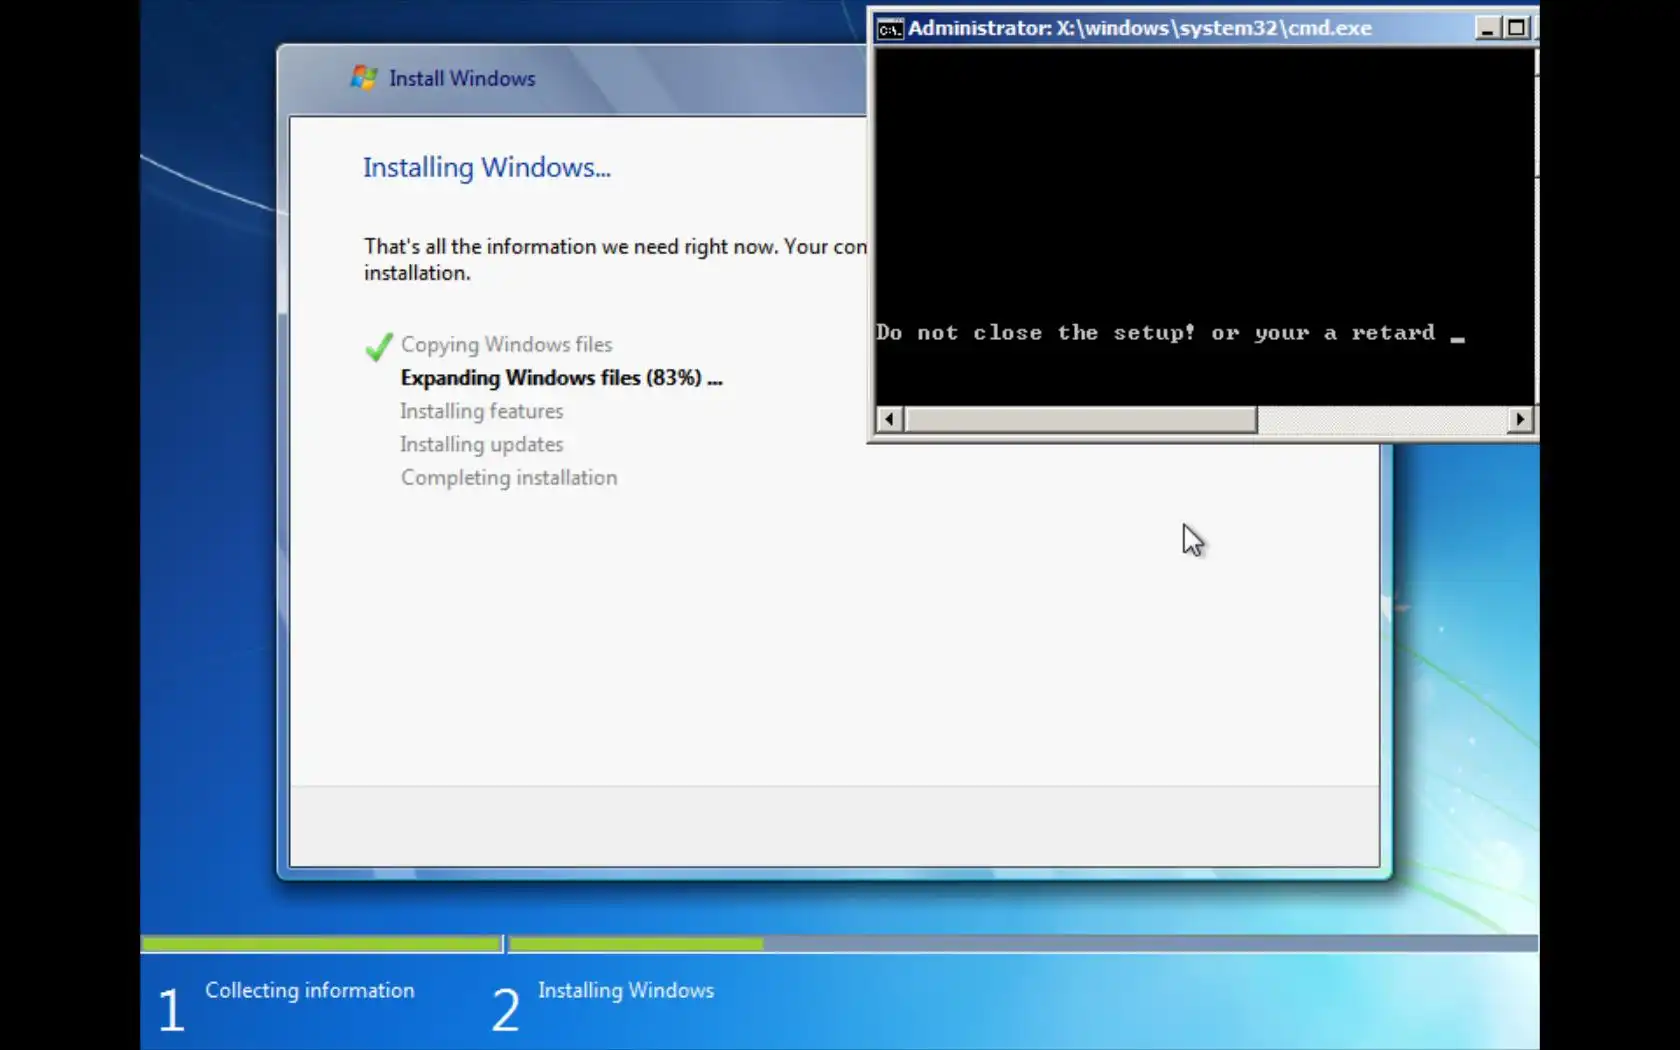
Task: Click the 'Installing Windows...' heading
Action: 487,167
